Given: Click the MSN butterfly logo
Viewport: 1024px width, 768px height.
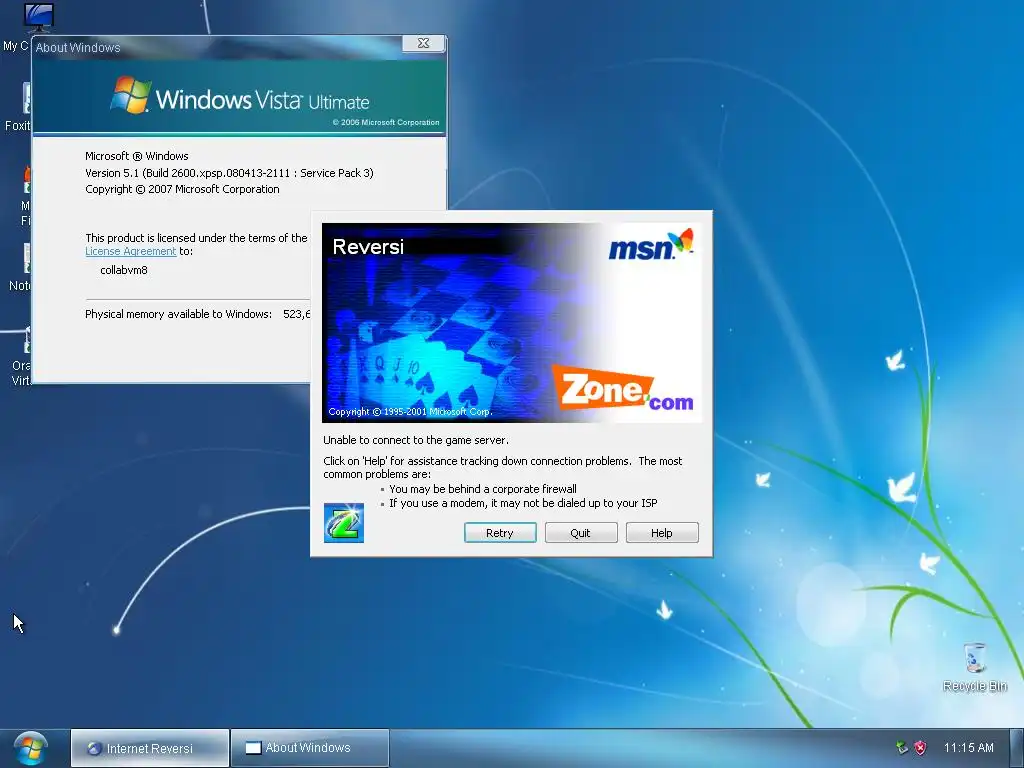Looking at the screenshot, I should (x=651, y=245).
